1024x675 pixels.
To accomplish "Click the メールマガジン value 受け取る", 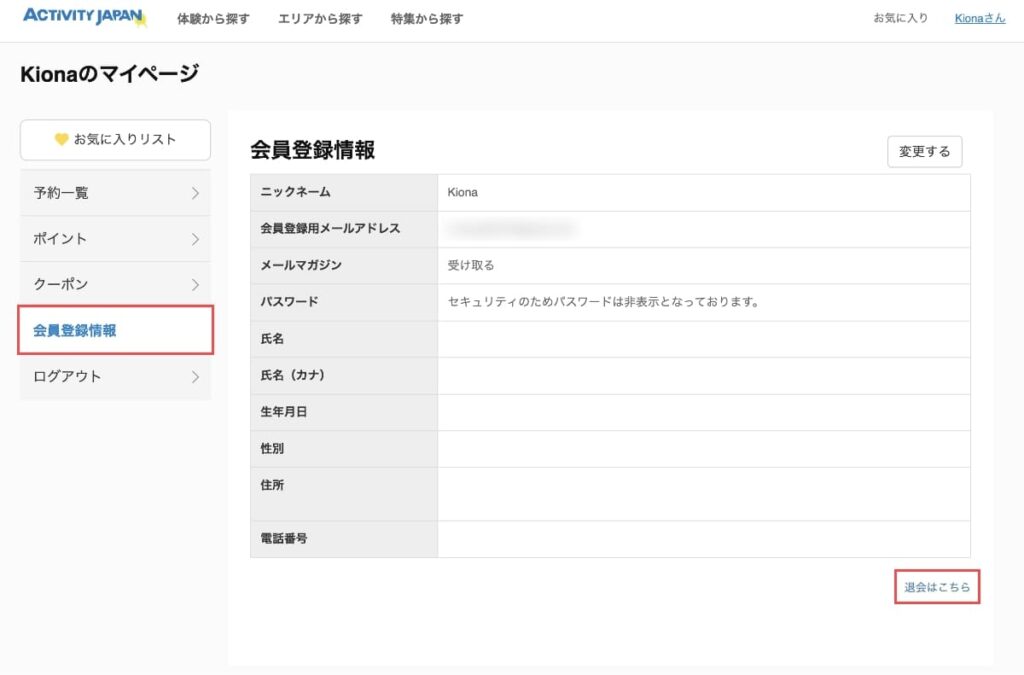I will click(471, 266).
